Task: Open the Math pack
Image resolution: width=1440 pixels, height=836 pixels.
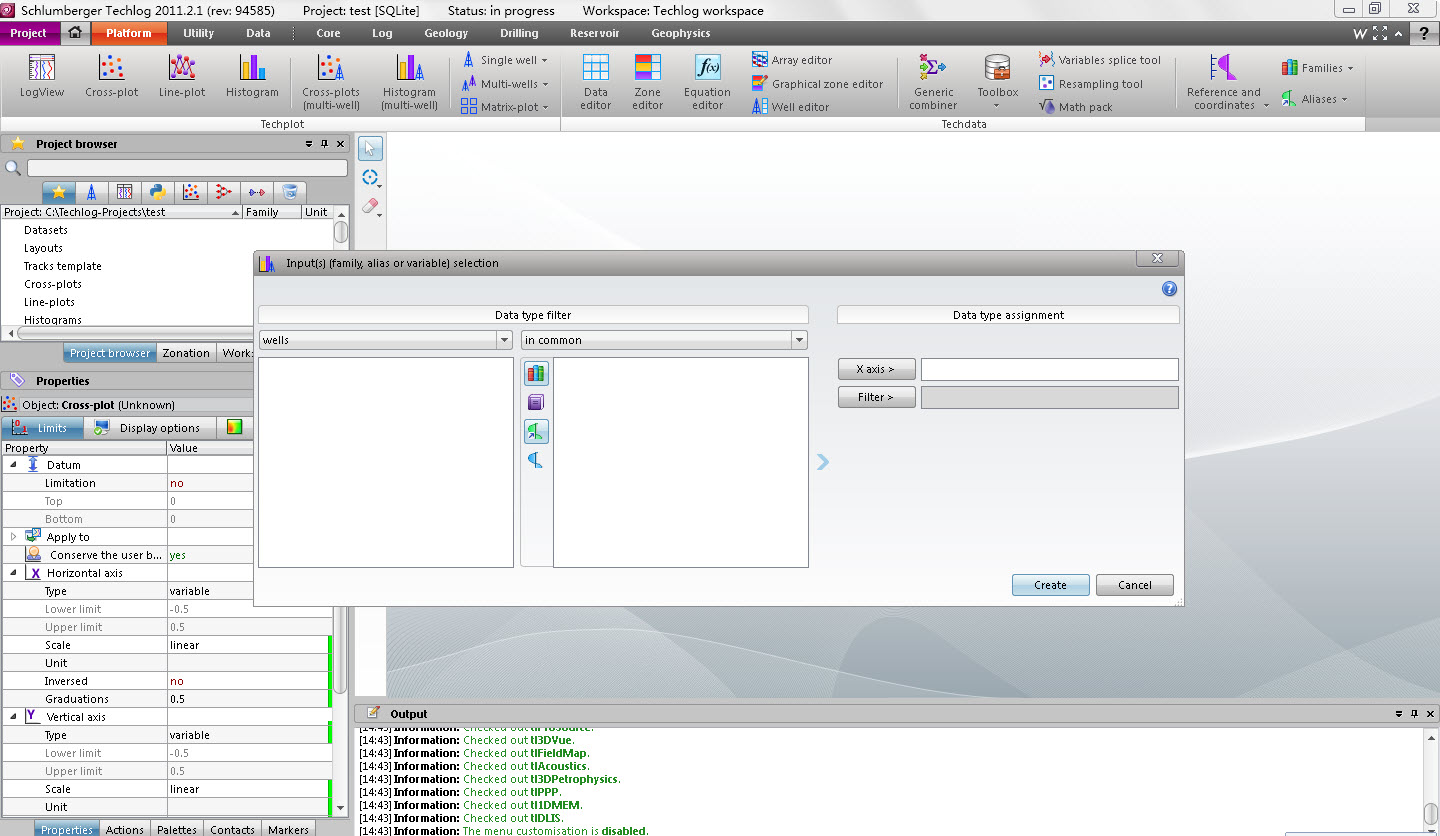Action: tap(1075, 107)
